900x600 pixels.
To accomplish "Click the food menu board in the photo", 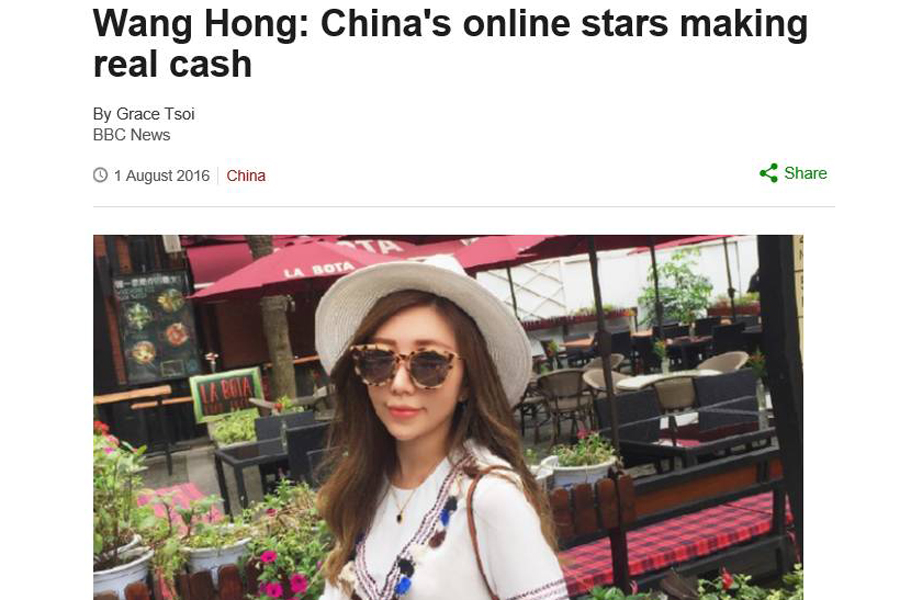I will 155,327.
